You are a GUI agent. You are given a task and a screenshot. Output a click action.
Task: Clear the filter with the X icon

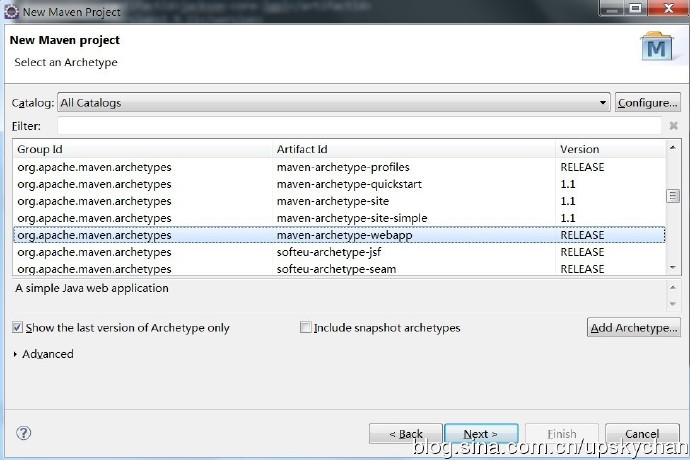[x=673, y=126]
